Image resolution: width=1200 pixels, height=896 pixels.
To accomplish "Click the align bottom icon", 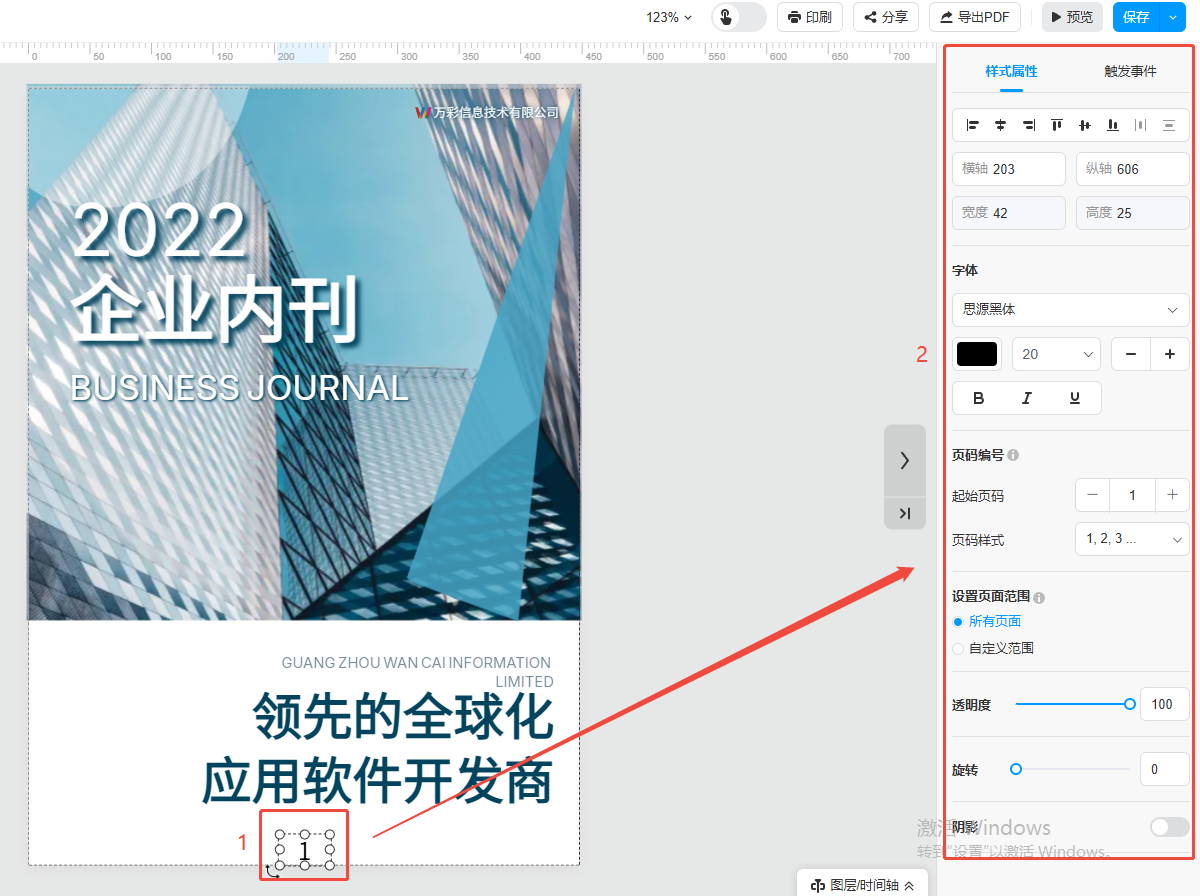I will [1112, 125].
